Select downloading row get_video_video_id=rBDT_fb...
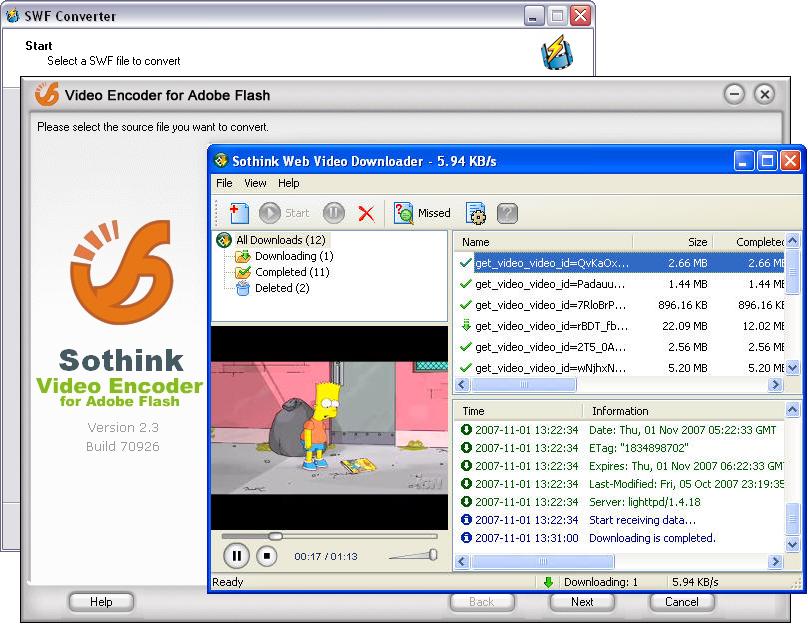 coord(620,326)
